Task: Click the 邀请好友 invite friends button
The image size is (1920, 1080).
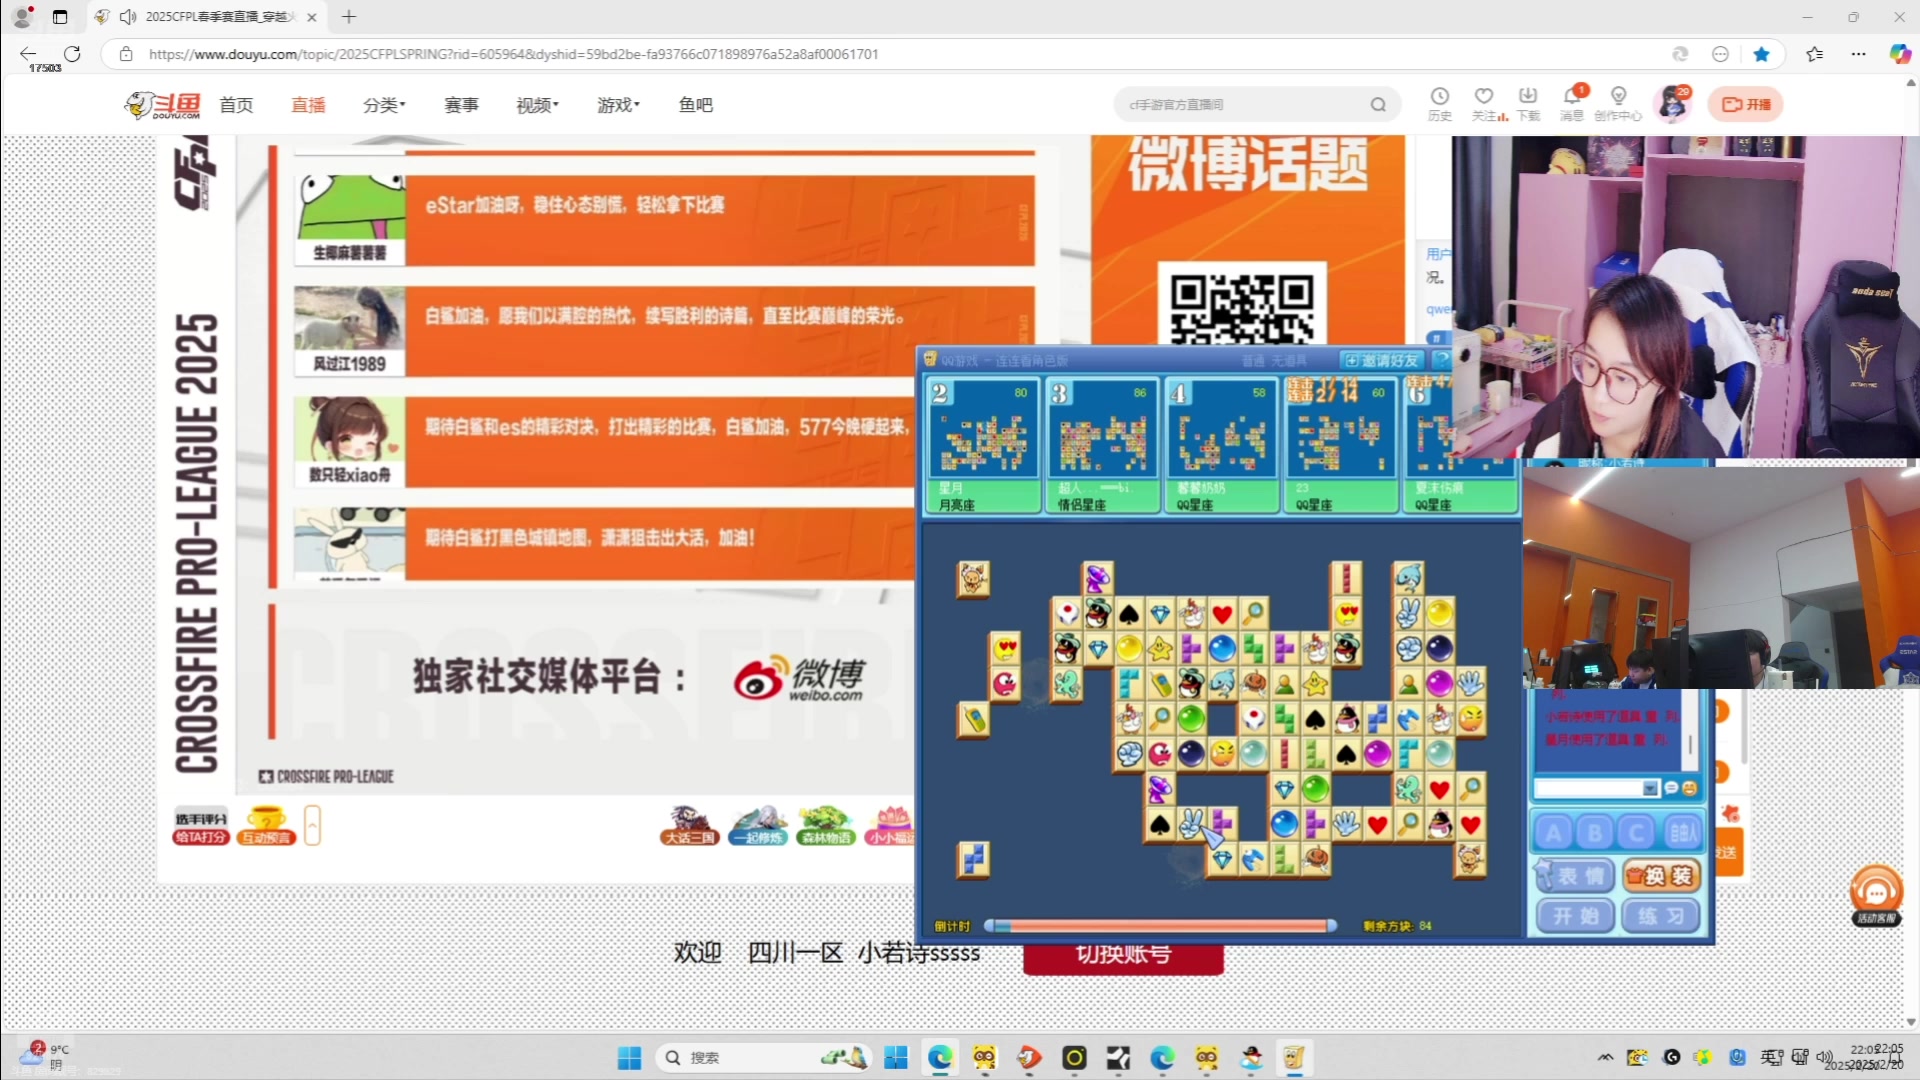Action: [1383, 360]
